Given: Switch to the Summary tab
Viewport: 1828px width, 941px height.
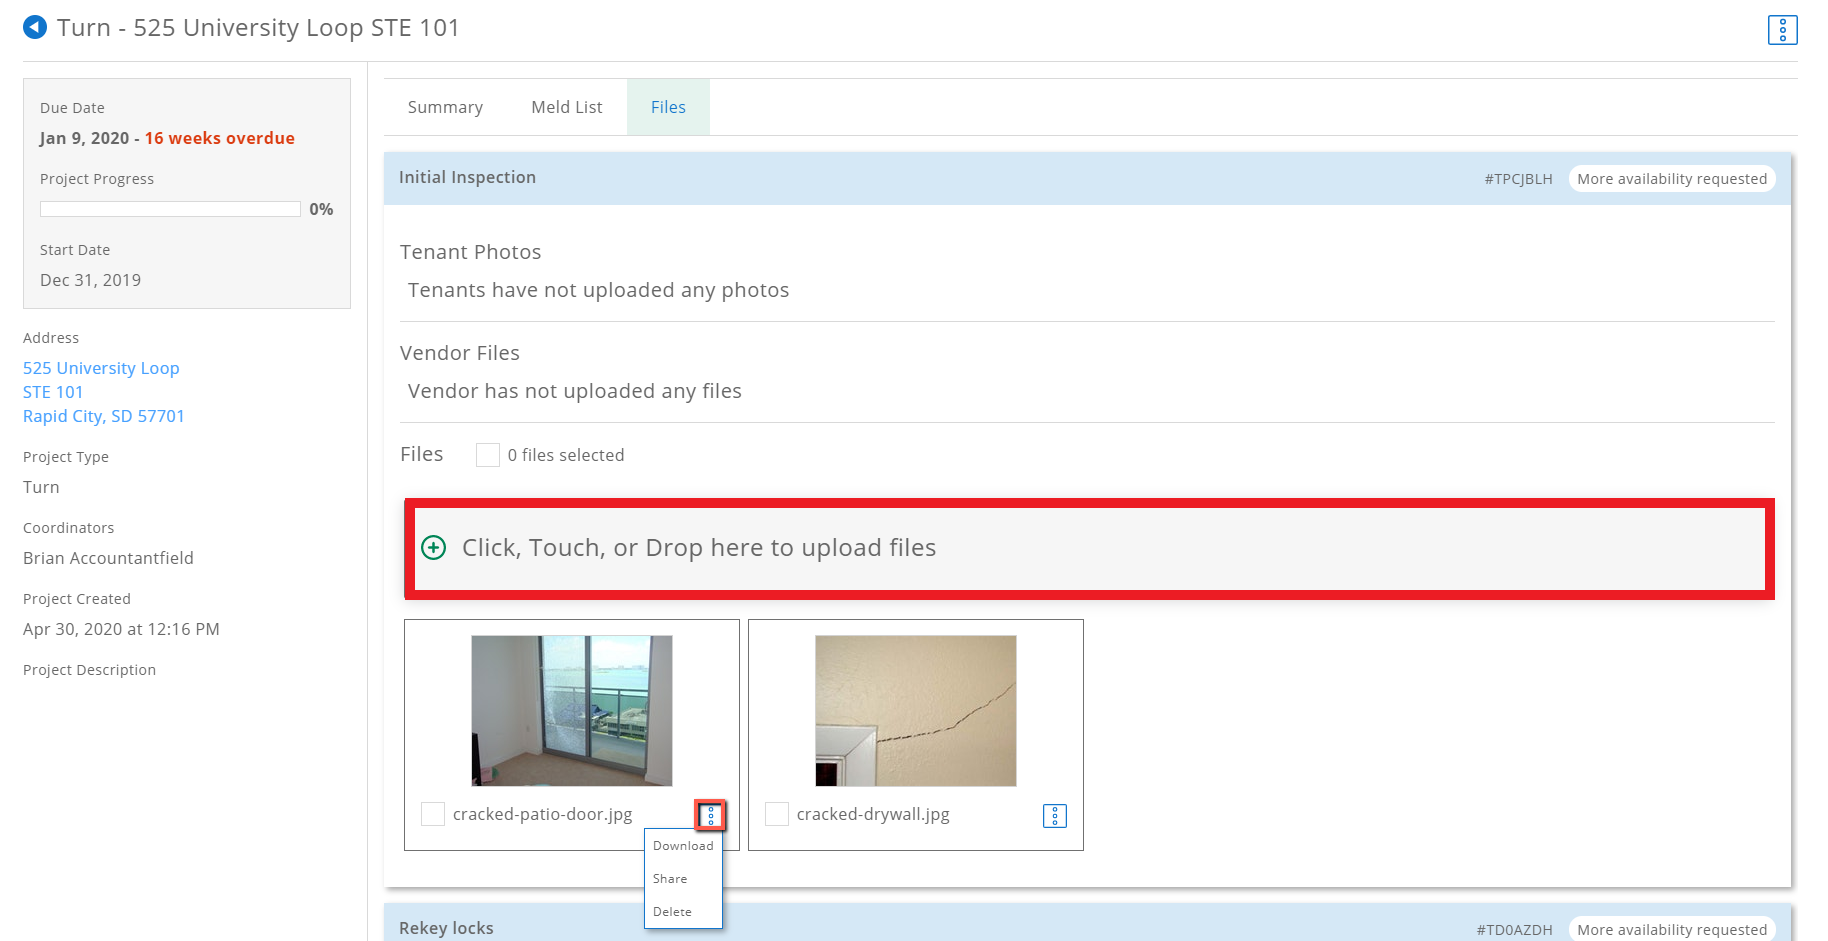Looking at the screenshot, I should point(445,107).
